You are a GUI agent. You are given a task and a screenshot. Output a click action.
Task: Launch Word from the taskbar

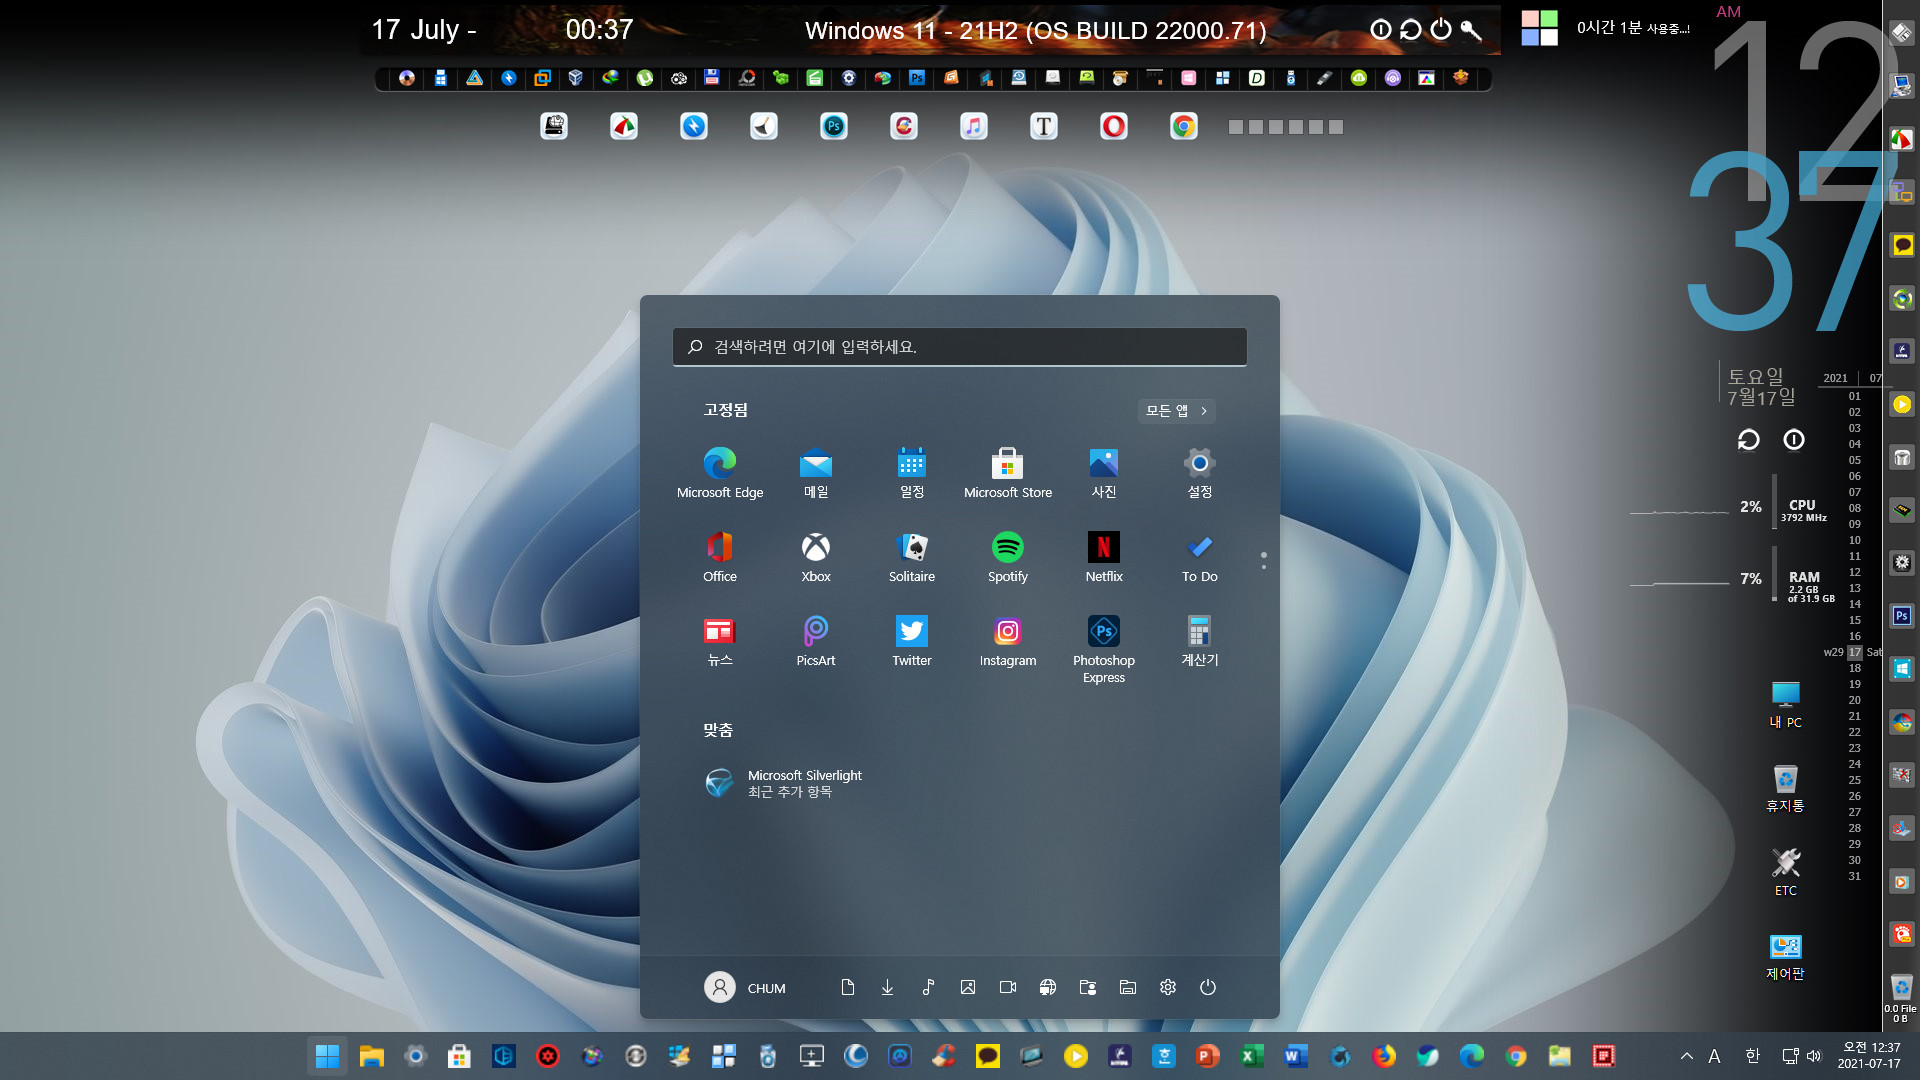click(x=1295, y=1056)
